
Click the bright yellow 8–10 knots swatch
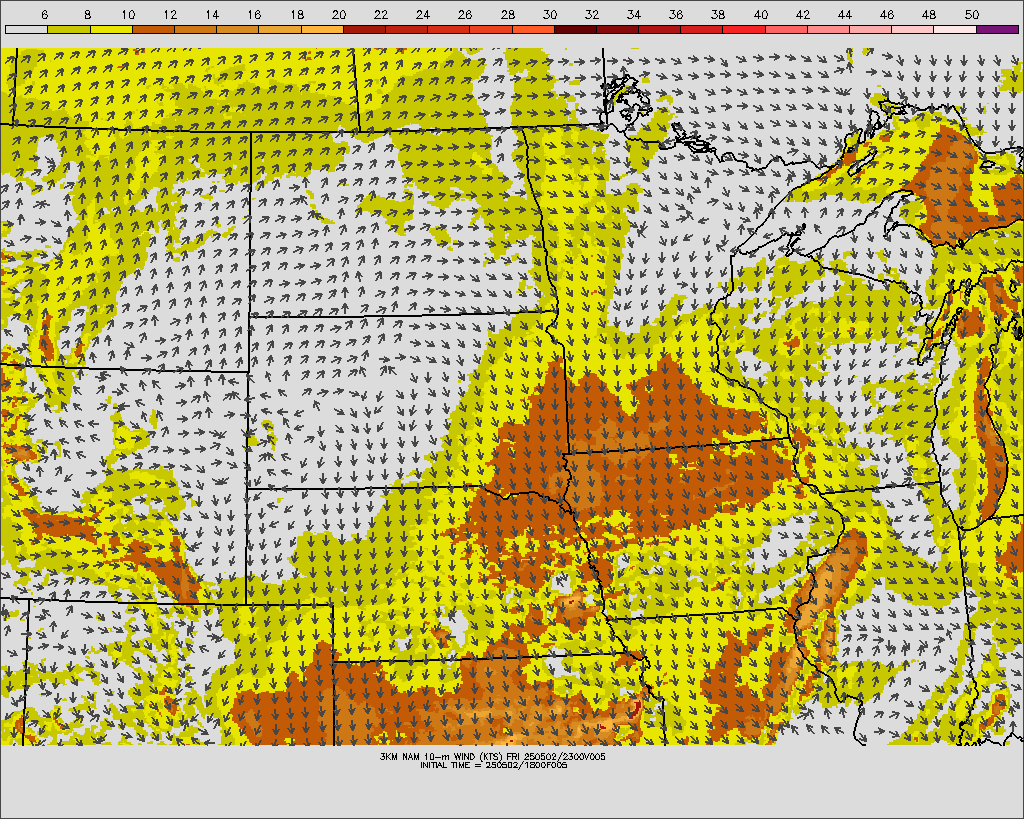click(x=111, y=29)
